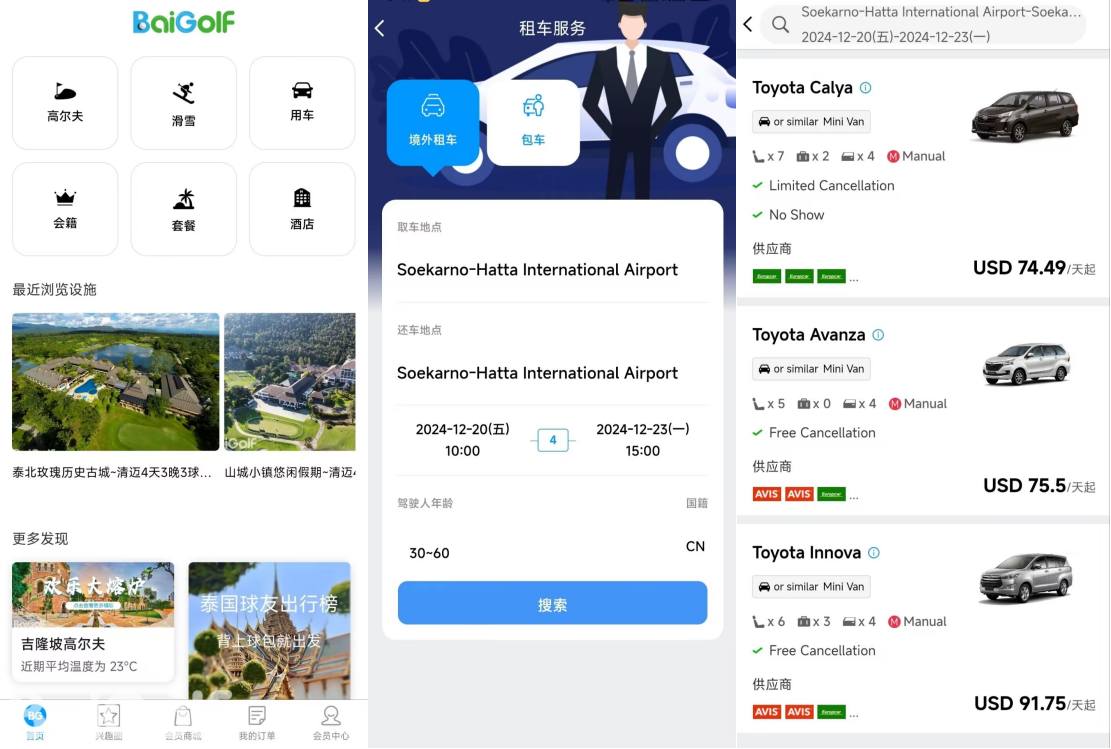The image size is (1111, 749).
Task: Go back from the 租车服务 page
Action: [380, 28]
